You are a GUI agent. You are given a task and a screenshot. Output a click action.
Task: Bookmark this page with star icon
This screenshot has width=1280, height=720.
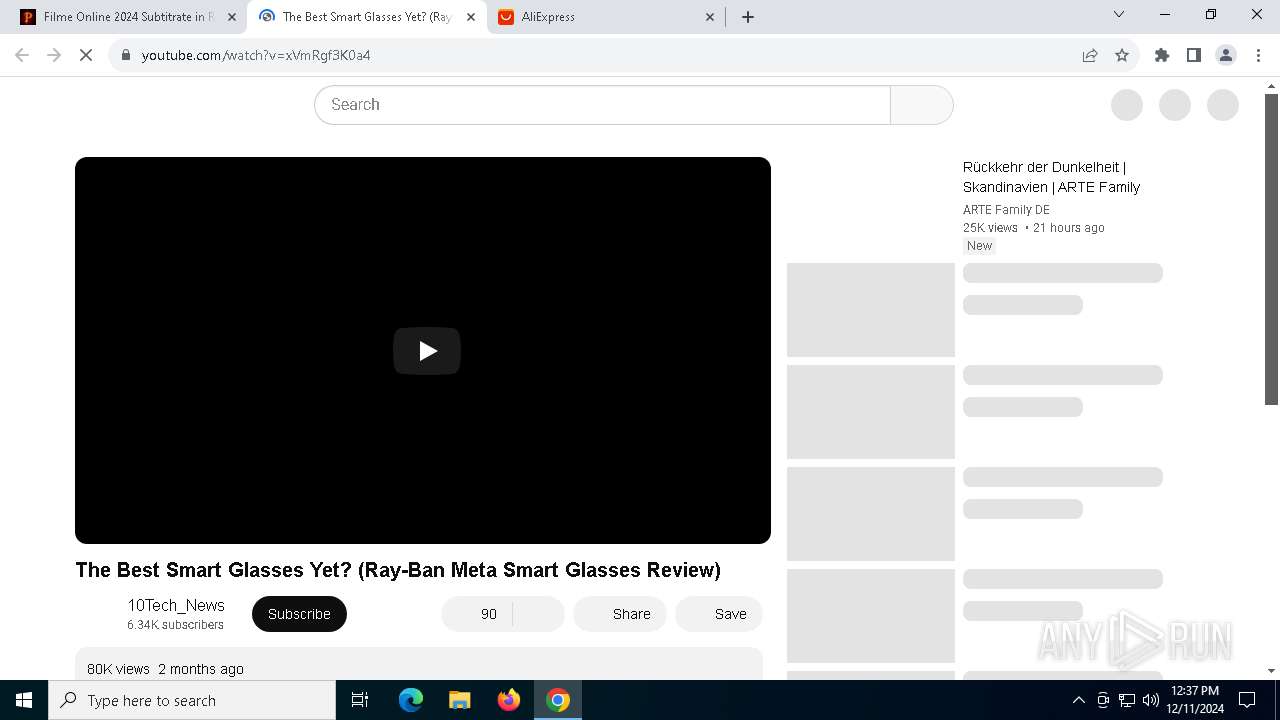point(1122,55)
